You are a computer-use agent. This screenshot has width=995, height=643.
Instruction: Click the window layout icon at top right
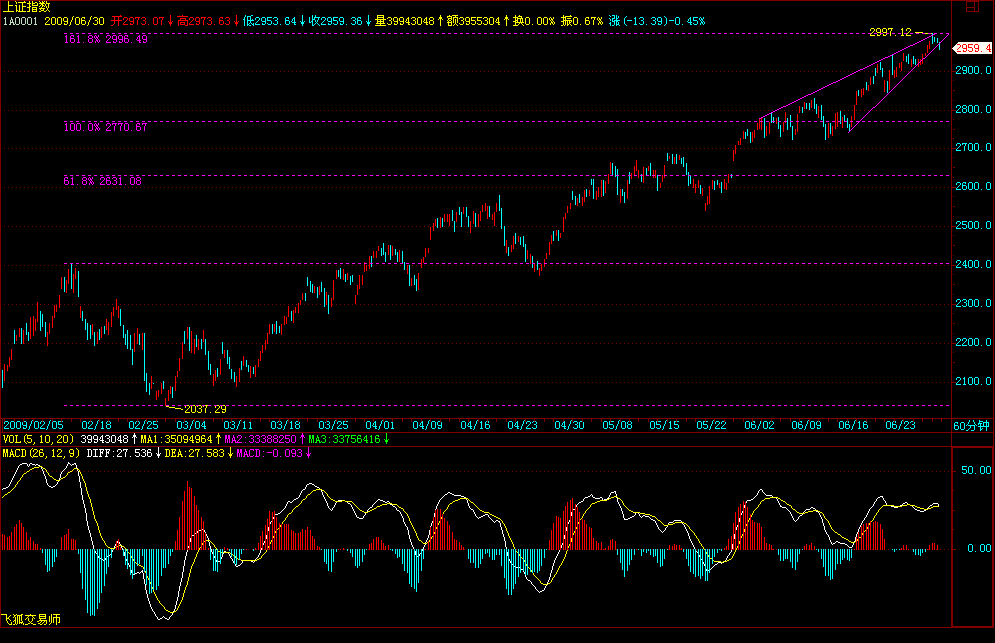click(972, 7)
